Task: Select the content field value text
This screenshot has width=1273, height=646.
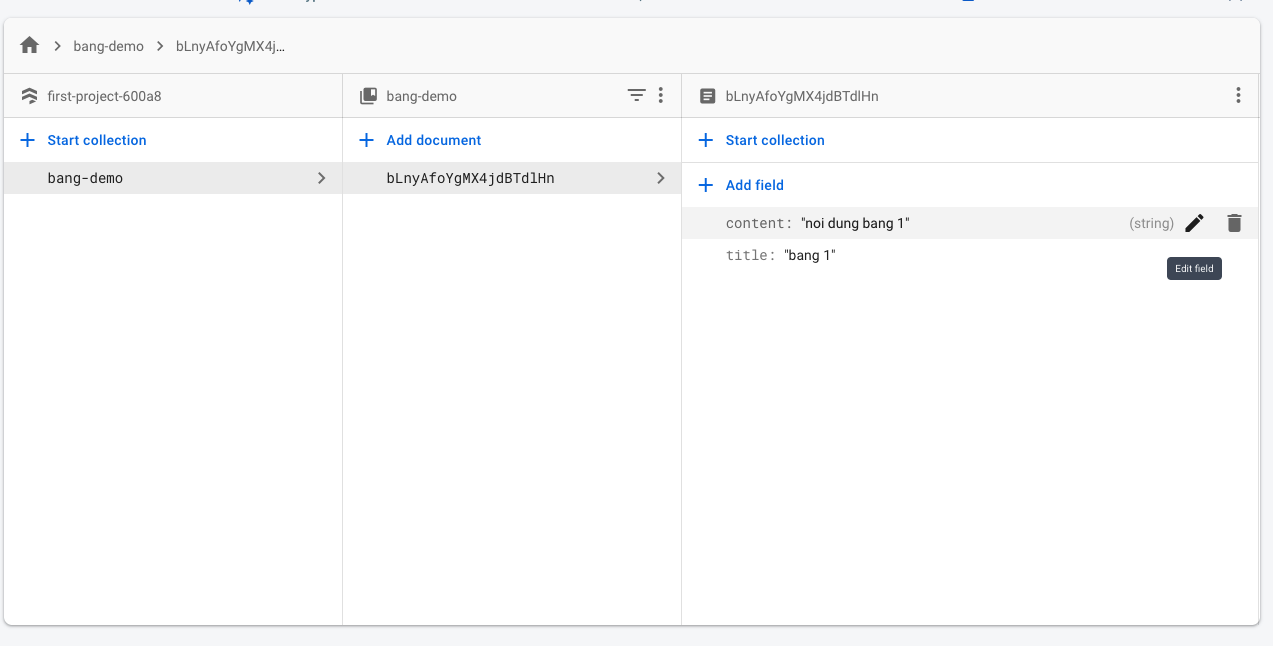Action: click(x=855, y=223)
